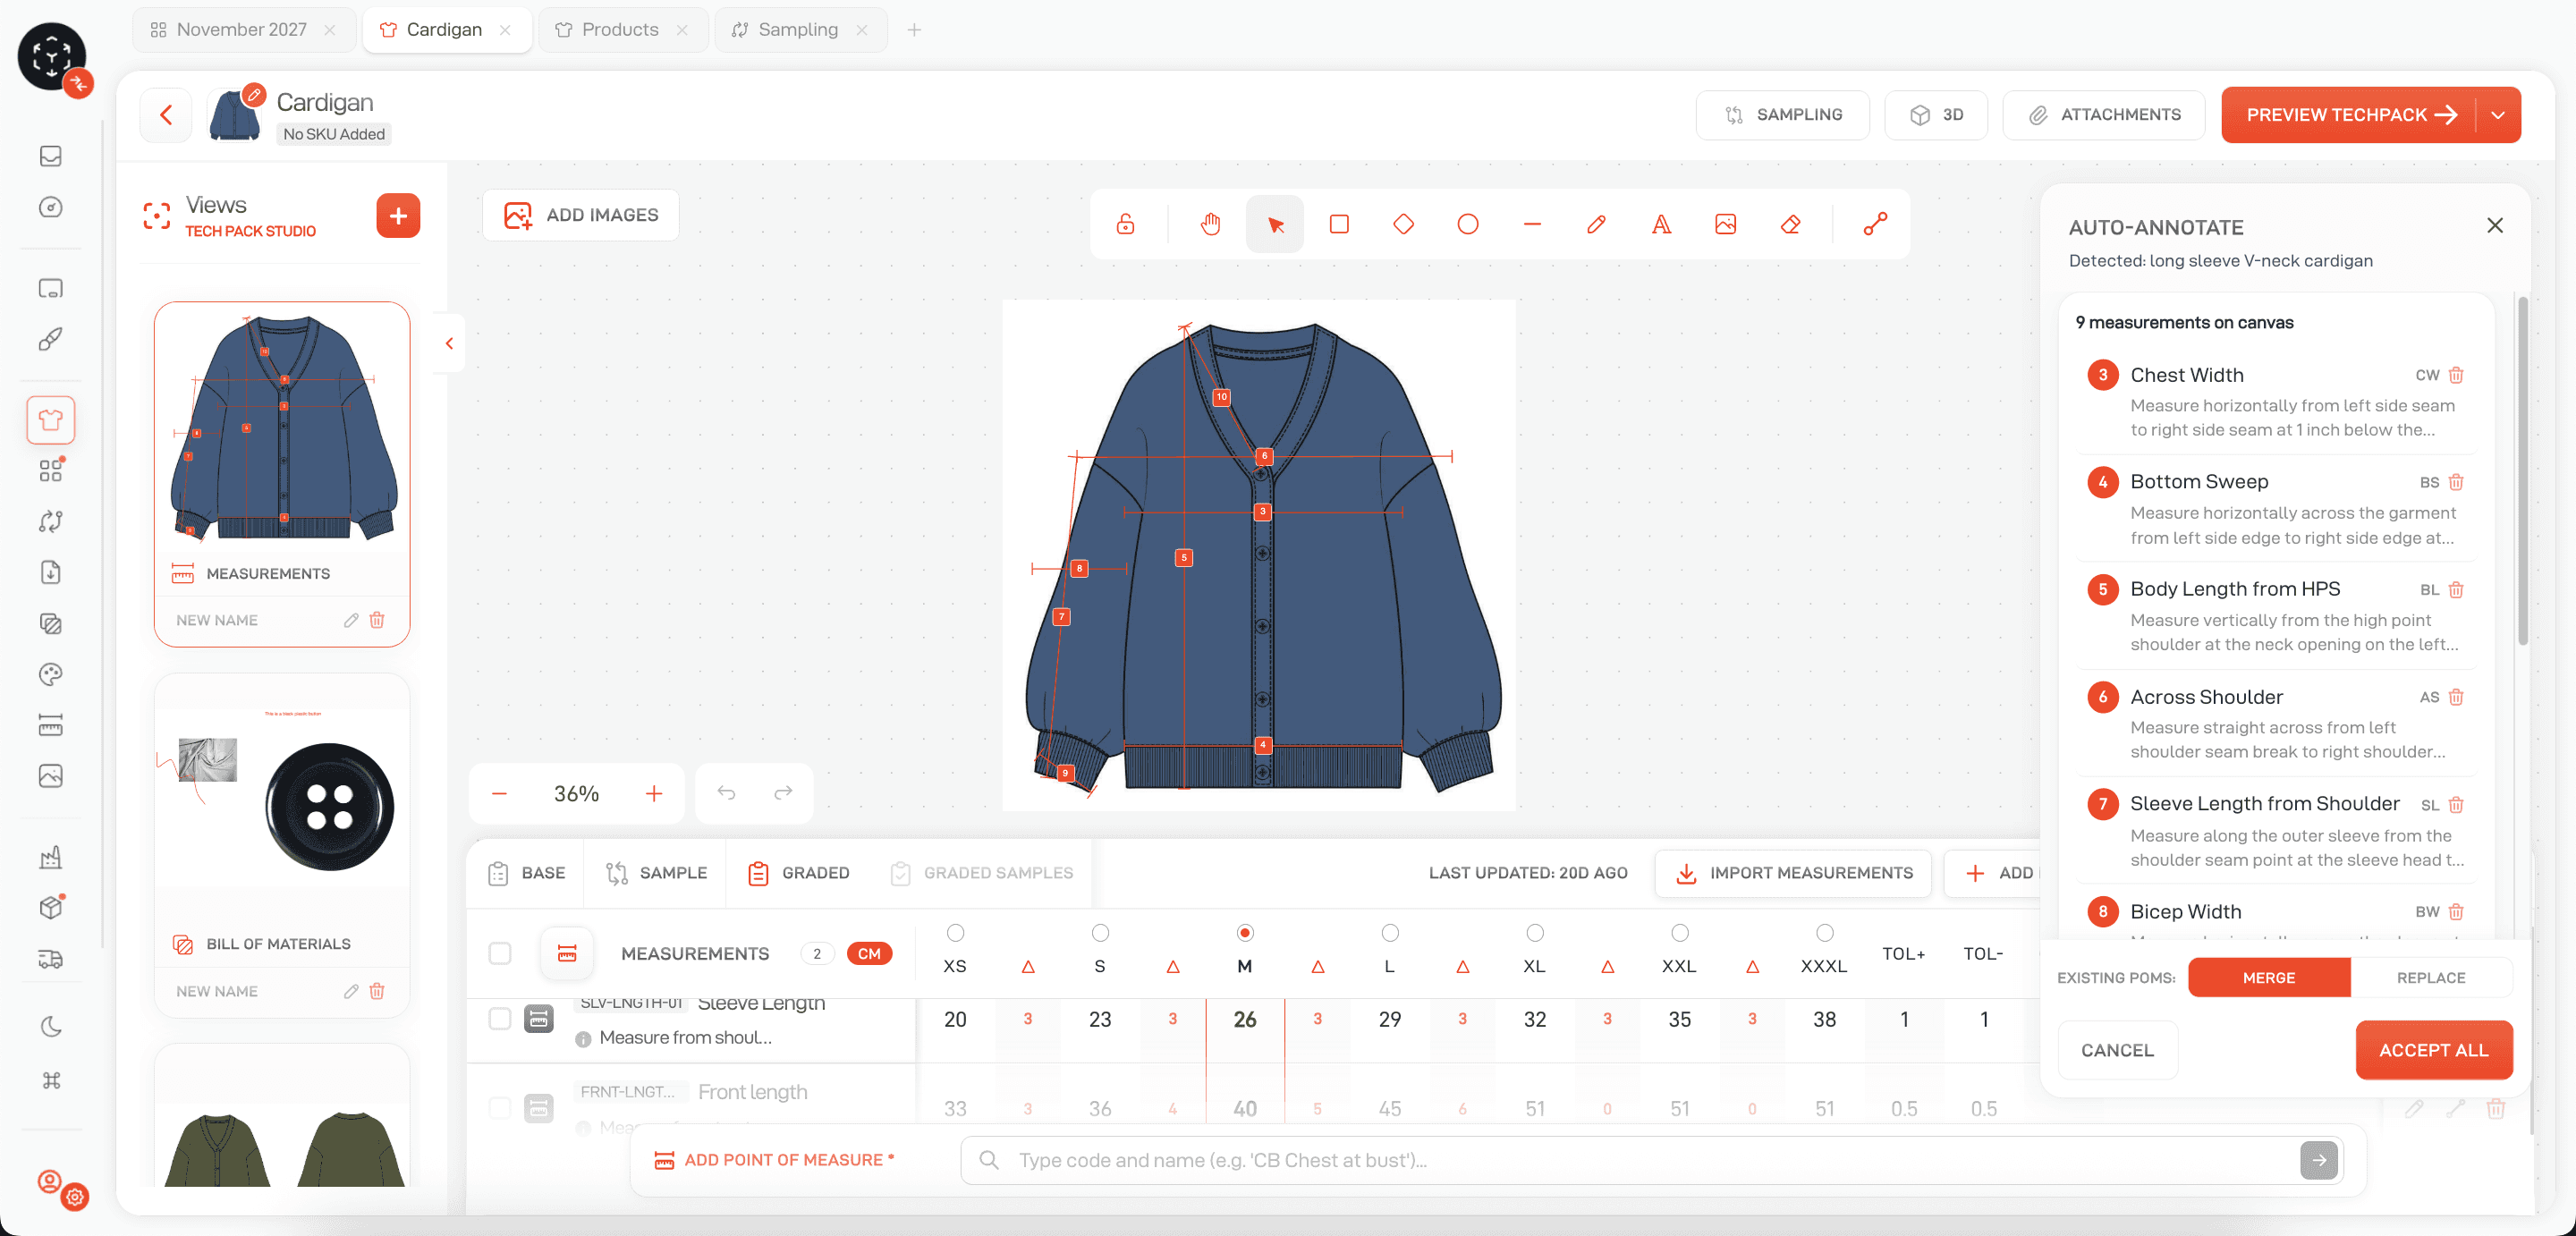Toggle the select-all measurements checkbox
The height and width of the screenshot is (1236, 2576).
click(500, 953)
